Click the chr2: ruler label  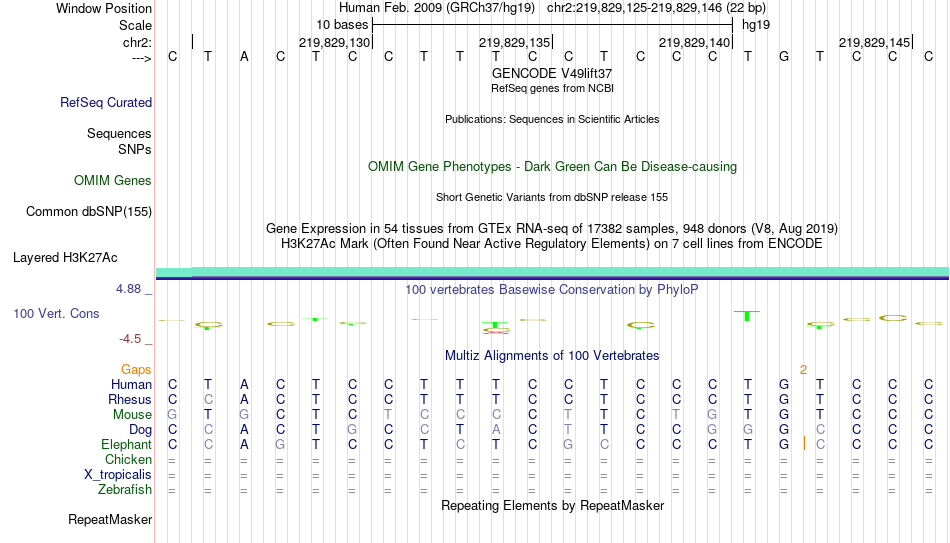[x=137, y=42]
